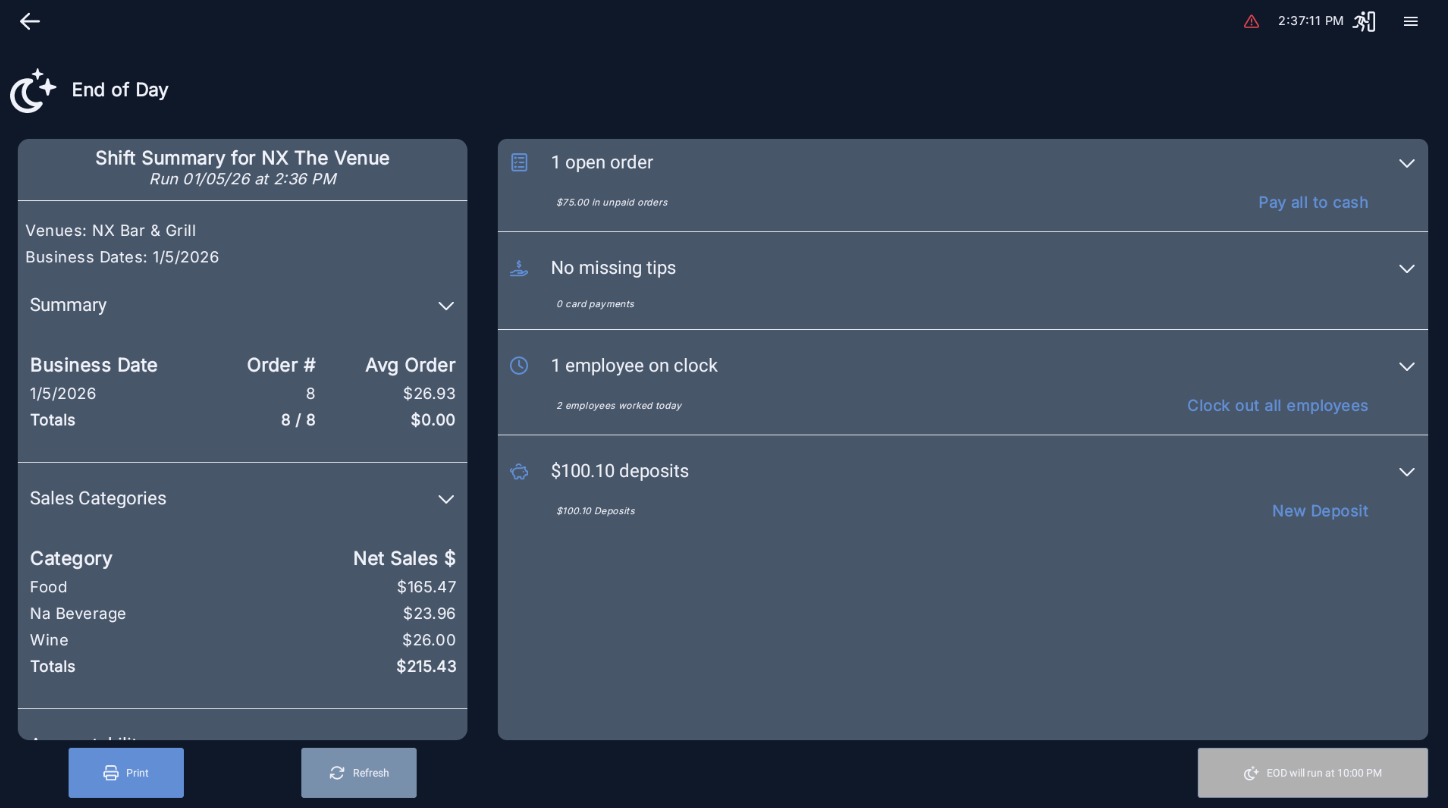Screen dimensions: 1448x808
Task: Click the piggy bank icon next to deposits
Action: click(x=519, y=471)
